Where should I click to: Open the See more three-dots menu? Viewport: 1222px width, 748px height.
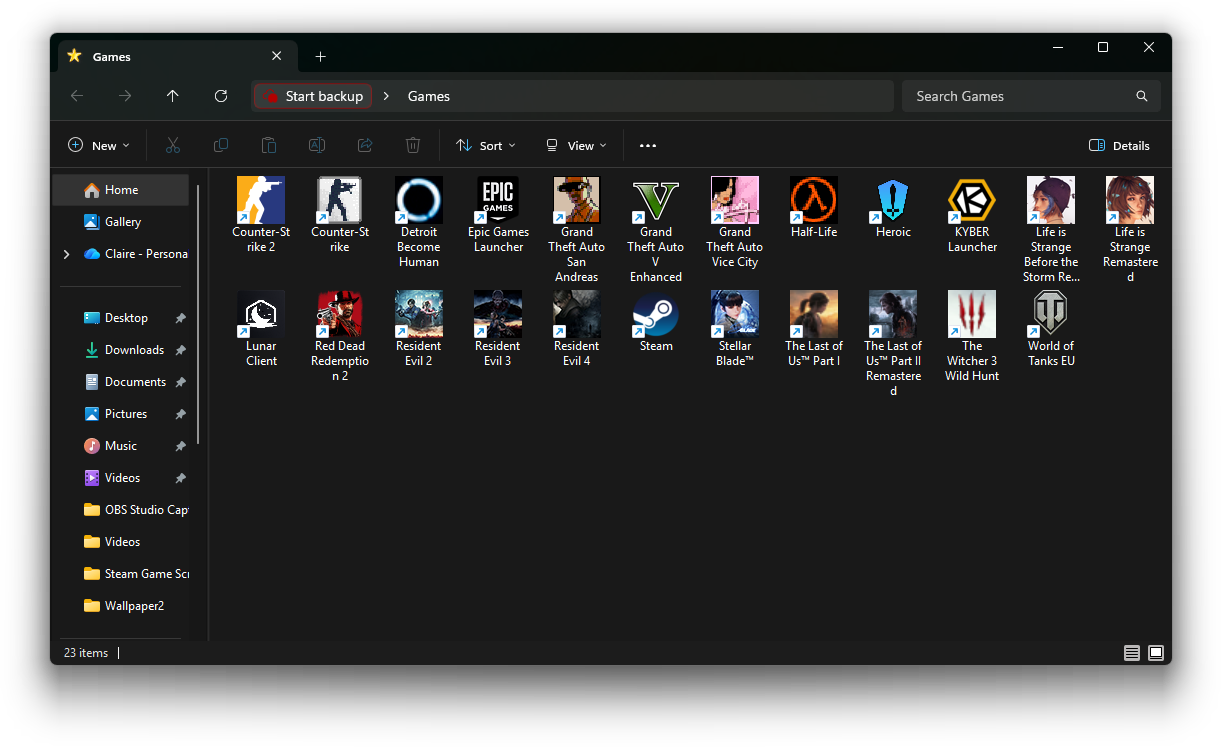[648, 145]
